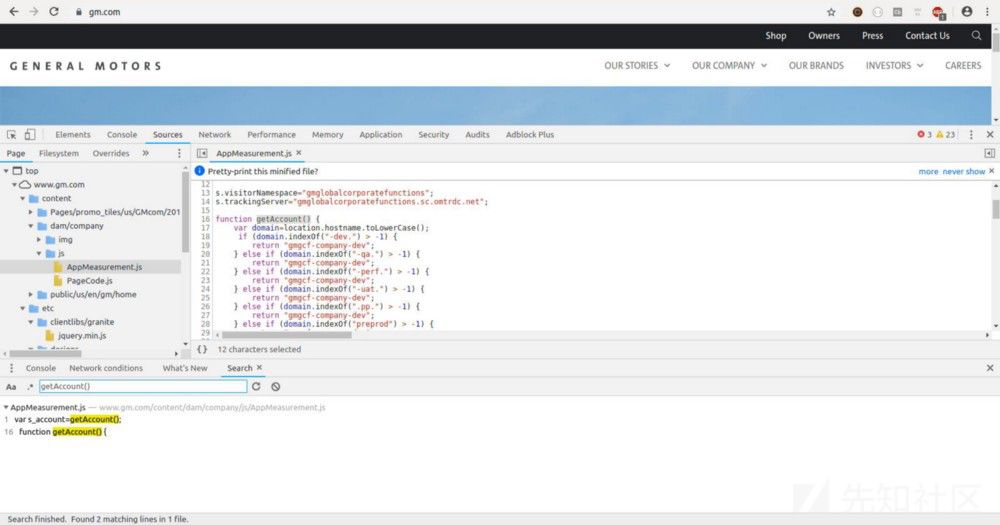Dismiss the pretty-print infobar
This screenshot has width=1000, height=525.
click(x=992, y=171)
